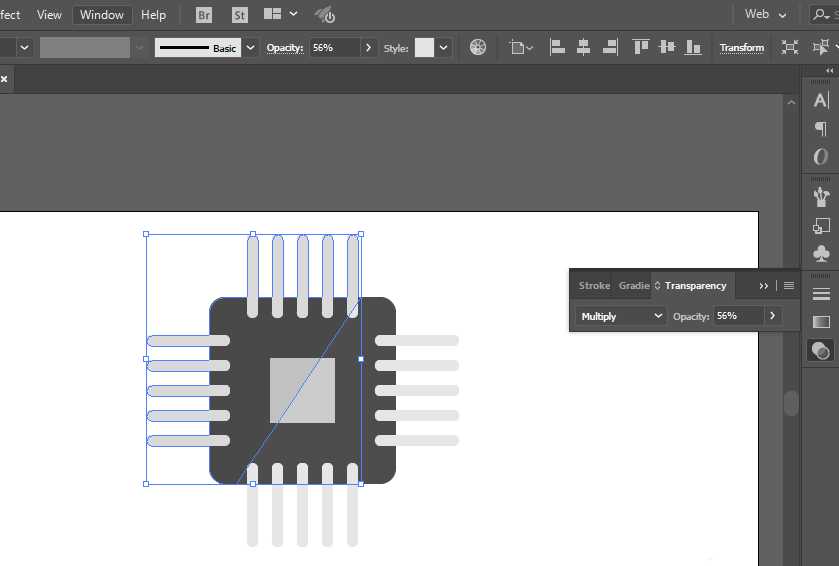Expand the Basic brush definition dropdown
The image size is (839, 566).
pos(250,48)
